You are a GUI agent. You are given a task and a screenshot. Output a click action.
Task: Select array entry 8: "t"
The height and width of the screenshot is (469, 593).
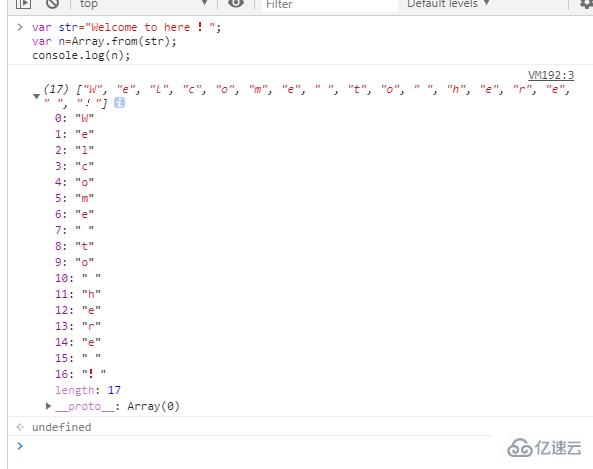74,246
